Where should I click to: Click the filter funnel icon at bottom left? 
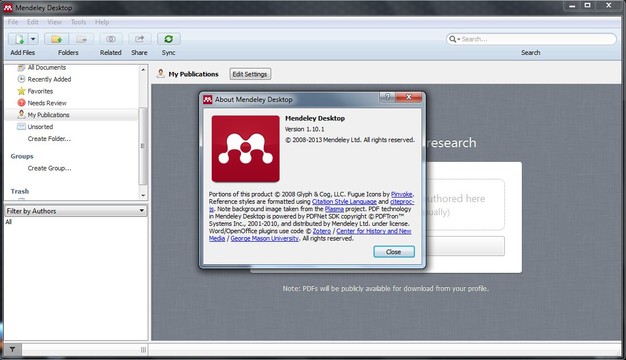[x=12, y=350]
